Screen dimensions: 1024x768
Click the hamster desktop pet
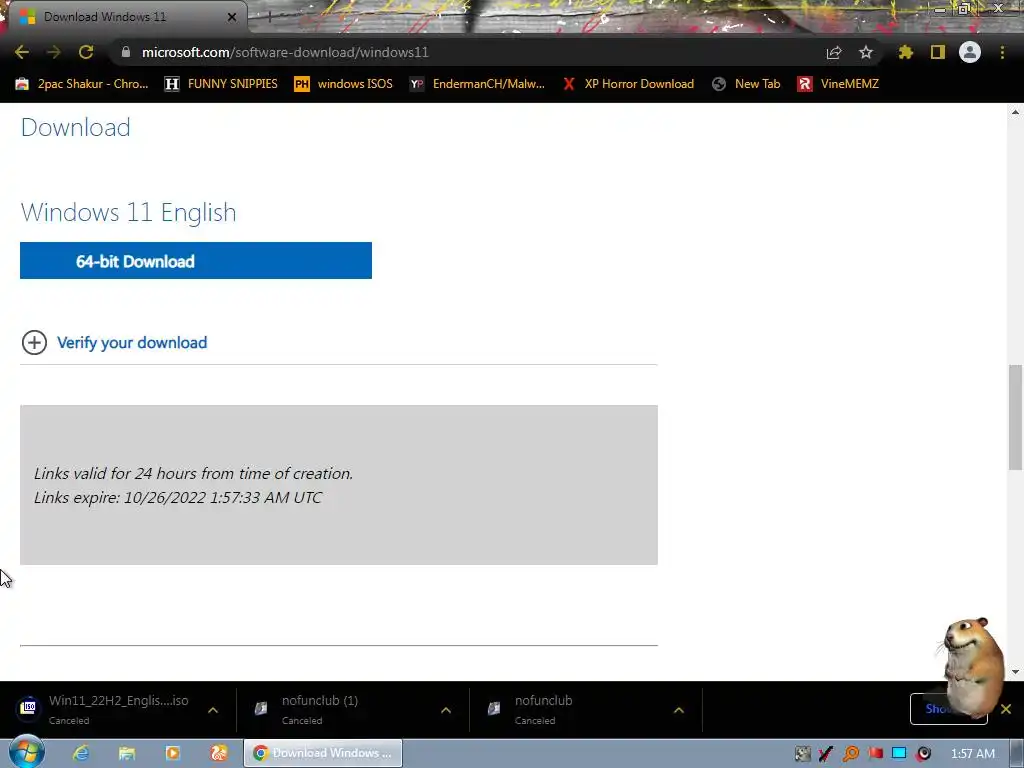click(973, 666)
